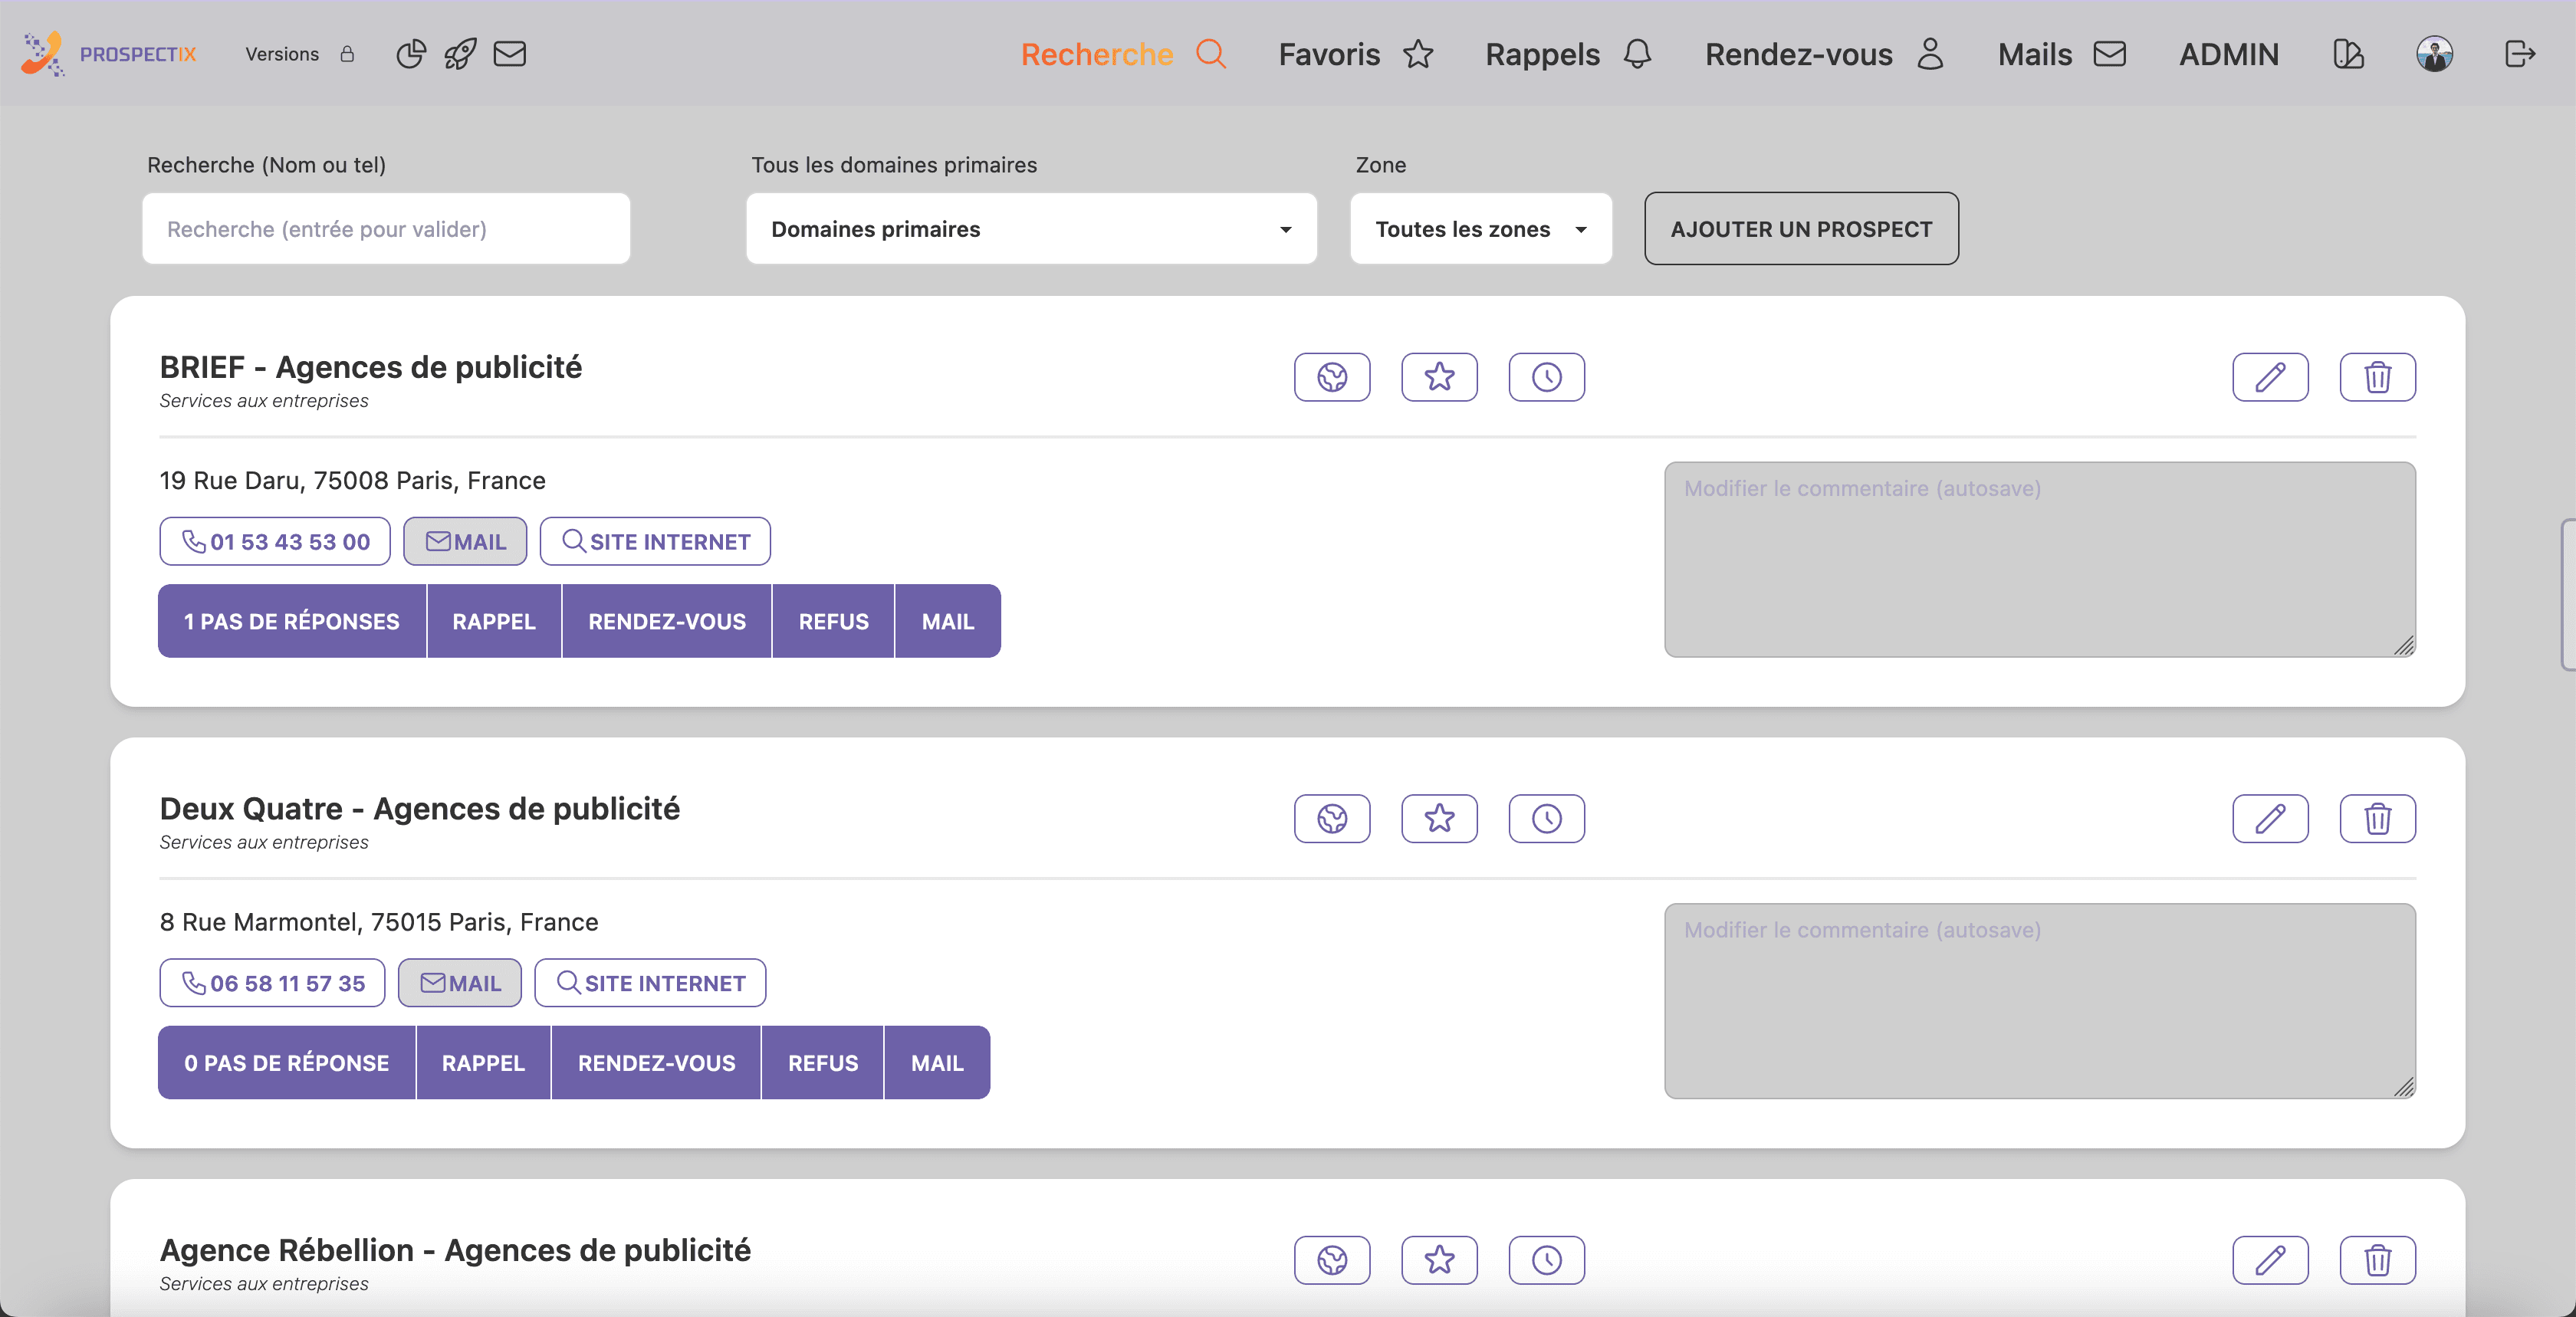Click MAIL status button for Deux Quatre

point(937,1063)
